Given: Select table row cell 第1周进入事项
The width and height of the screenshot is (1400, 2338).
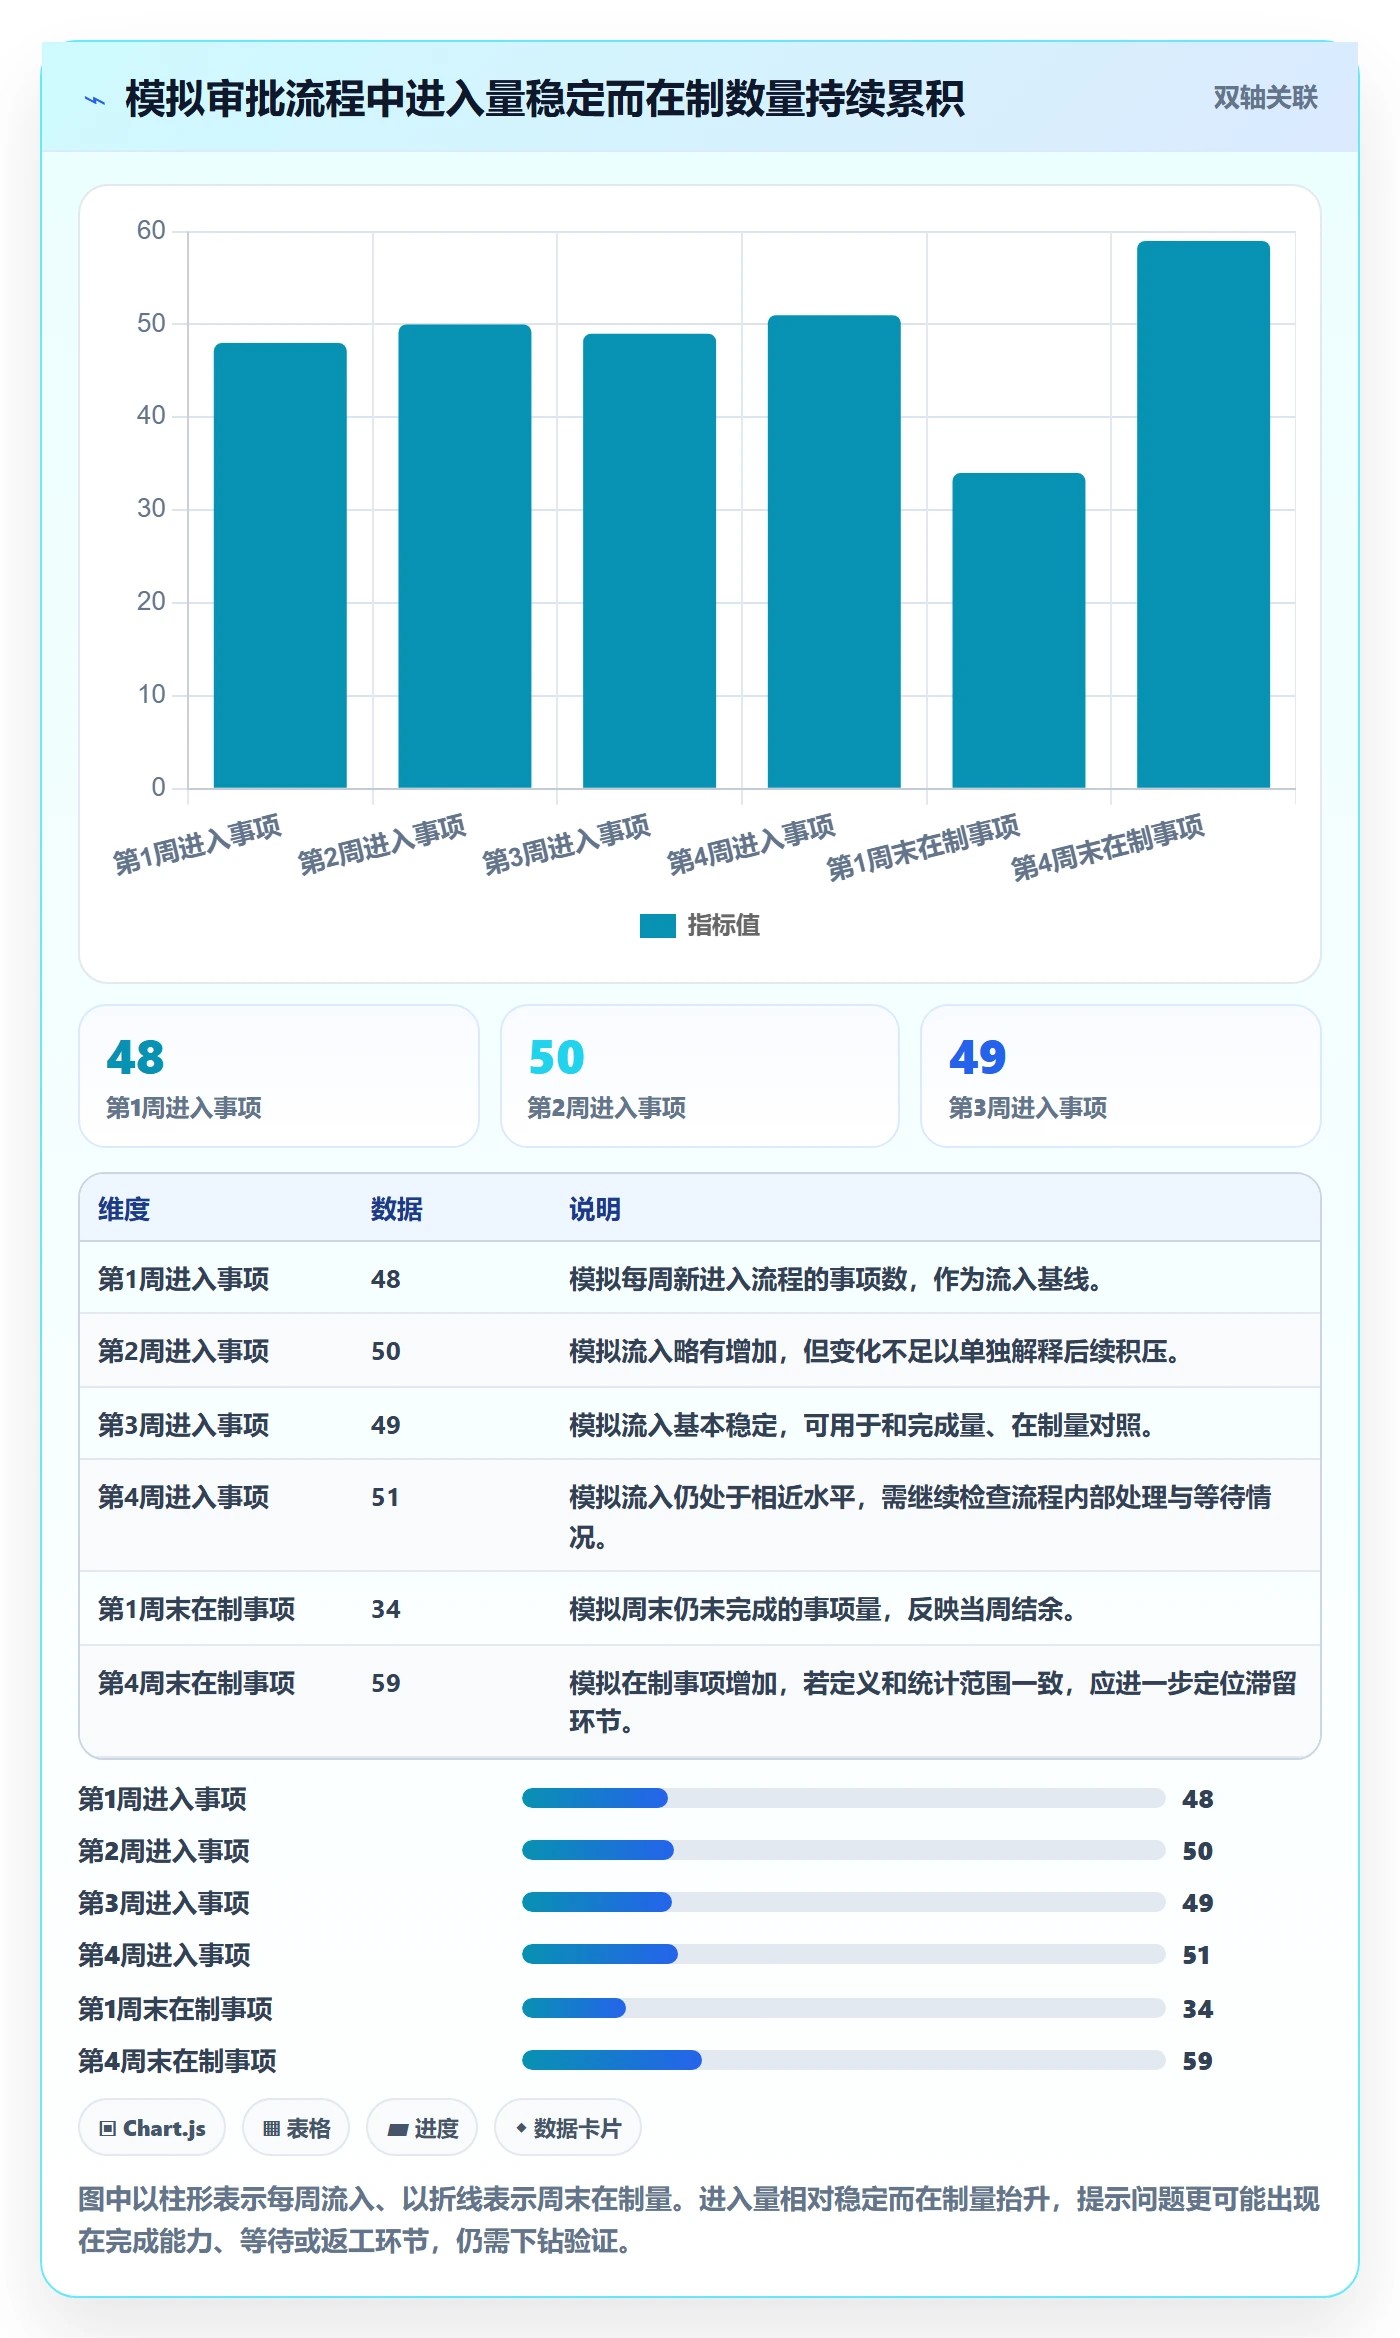Looking at the screenshot, I should pyautogui.click(x=183, y=1279).
